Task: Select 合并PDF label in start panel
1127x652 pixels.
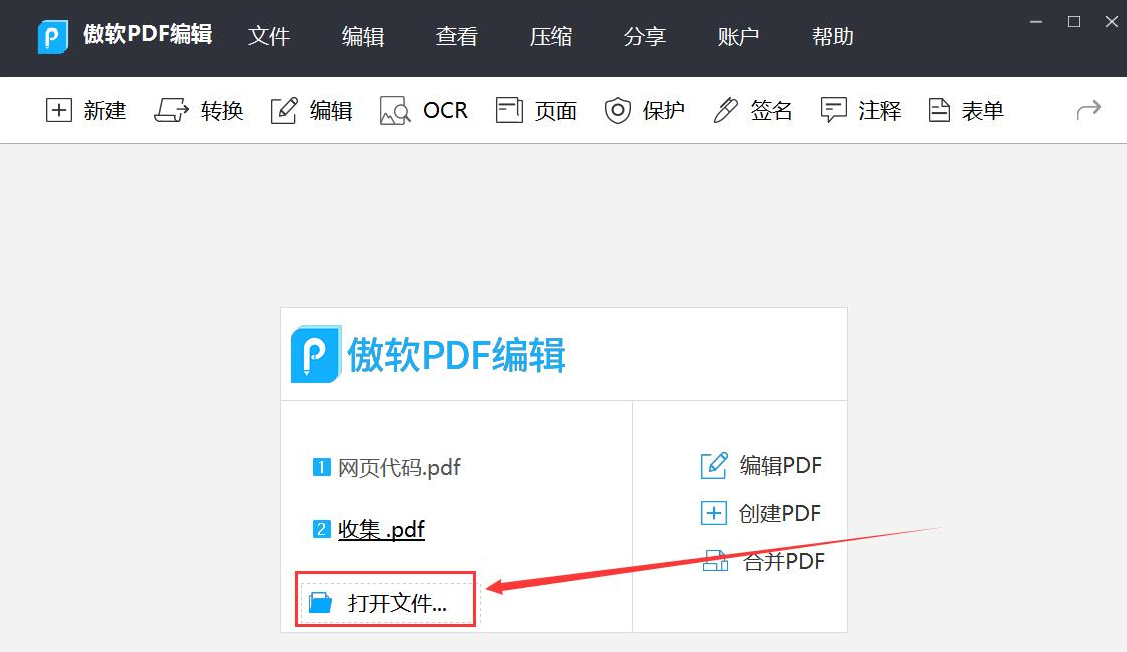Action: pos(784,561)
